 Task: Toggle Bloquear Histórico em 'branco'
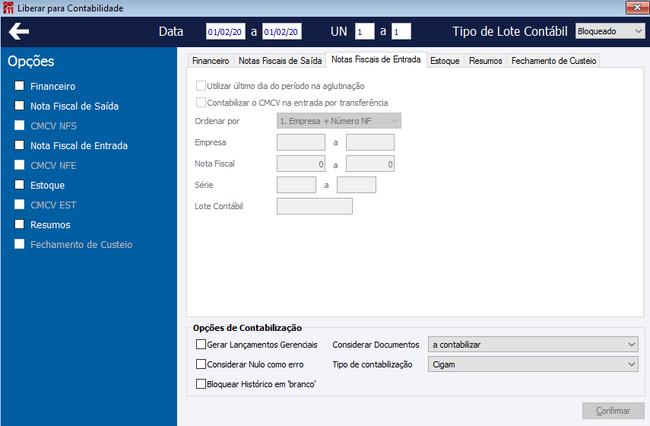201,384
